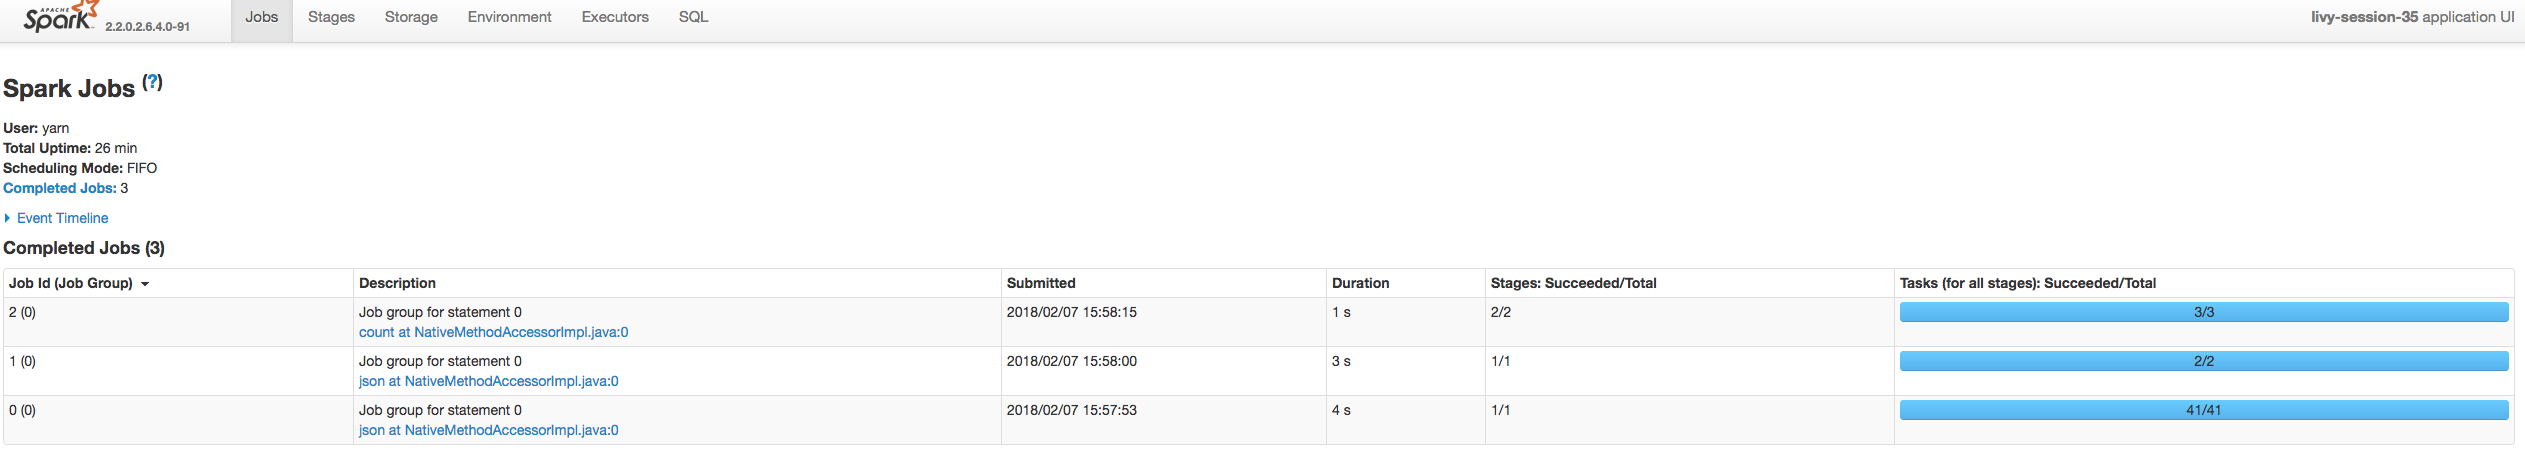Click the Completed Jobs summary link

click(59, 188)
